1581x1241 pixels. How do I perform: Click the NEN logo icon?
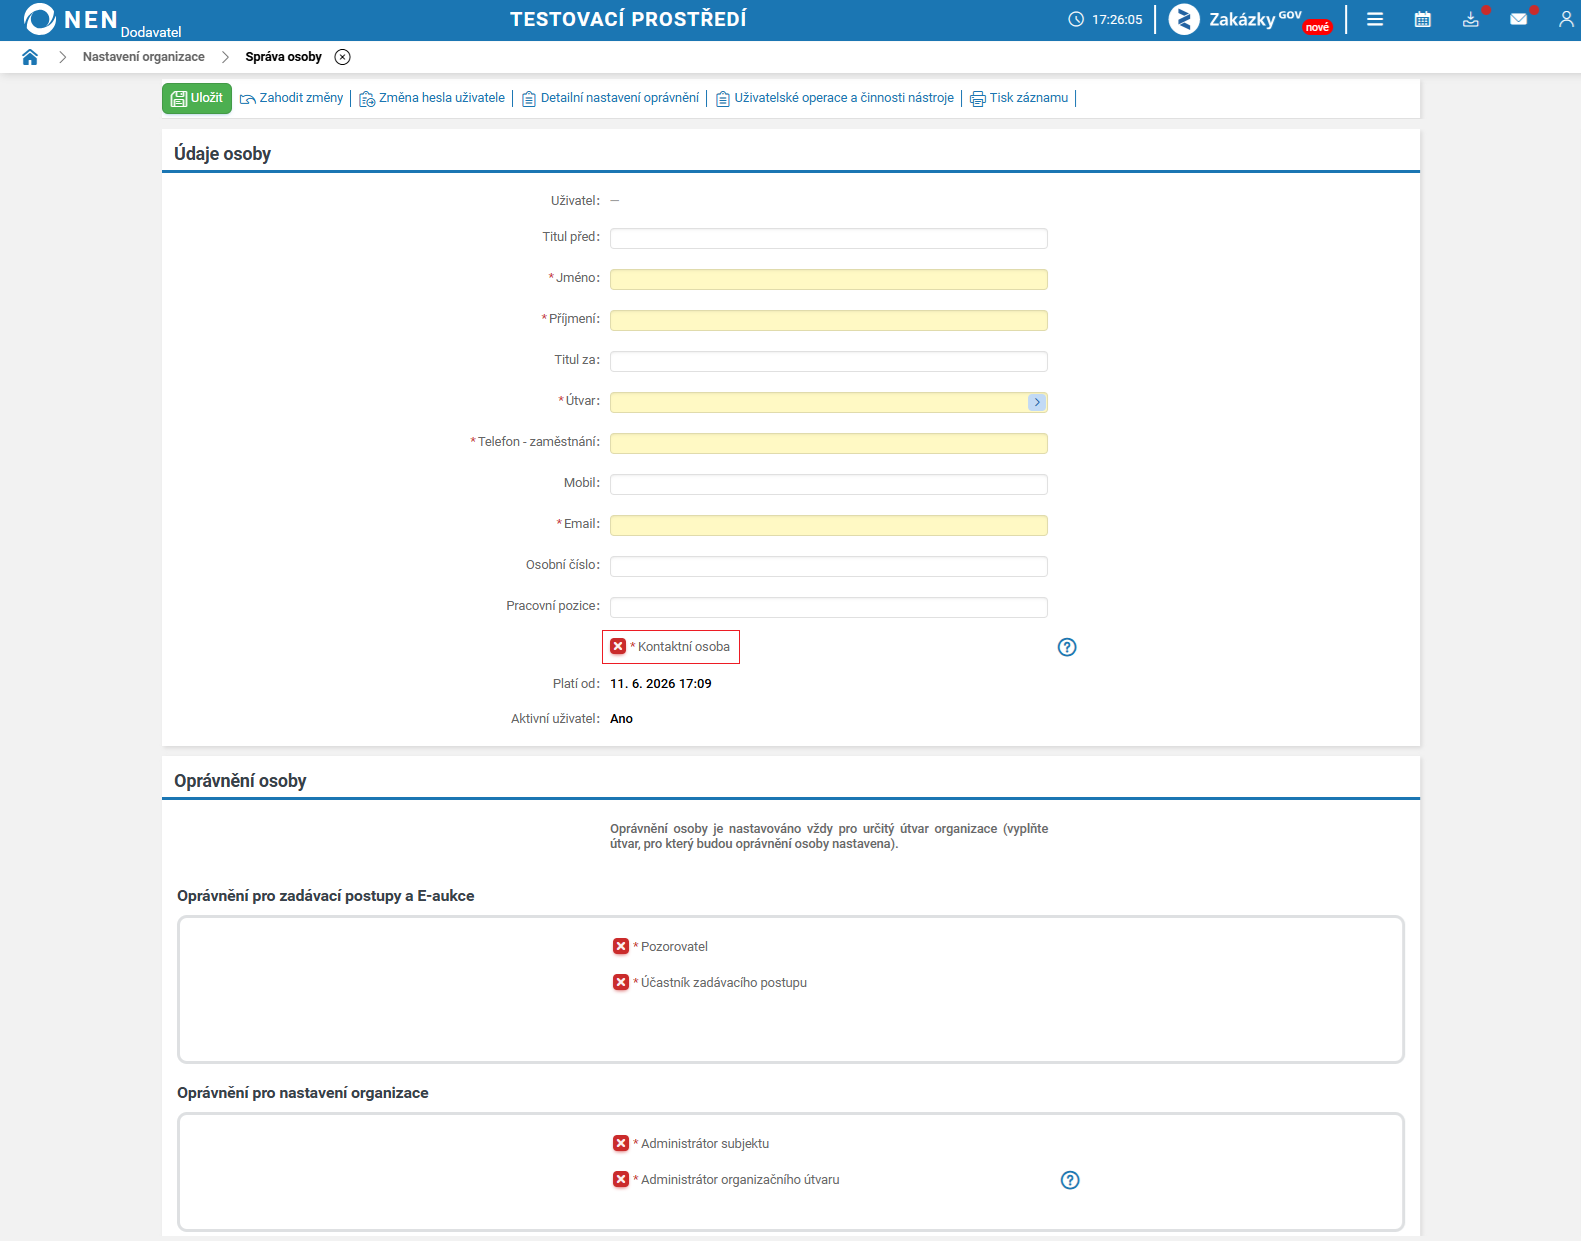point(39,19)
